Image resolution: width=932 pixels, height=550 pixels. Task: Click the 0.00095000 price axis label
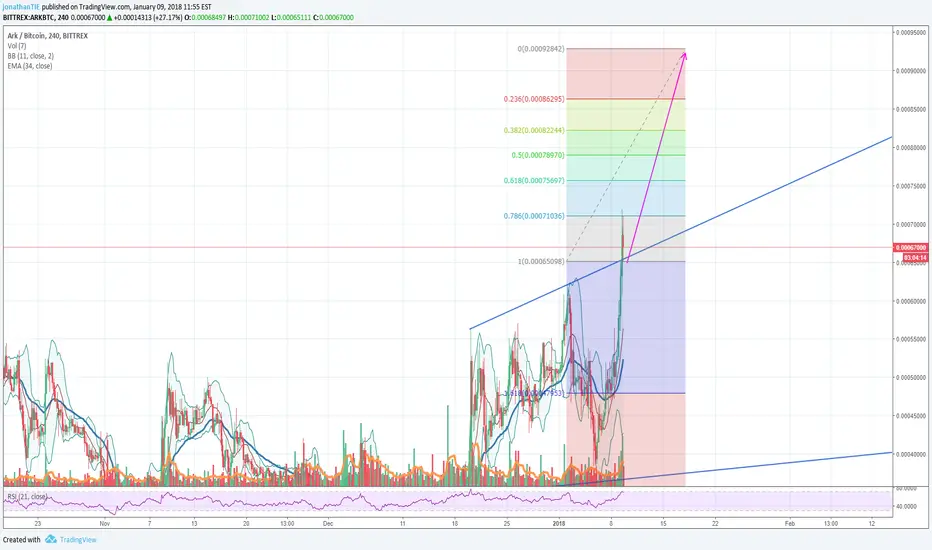[x=911, y=32]
